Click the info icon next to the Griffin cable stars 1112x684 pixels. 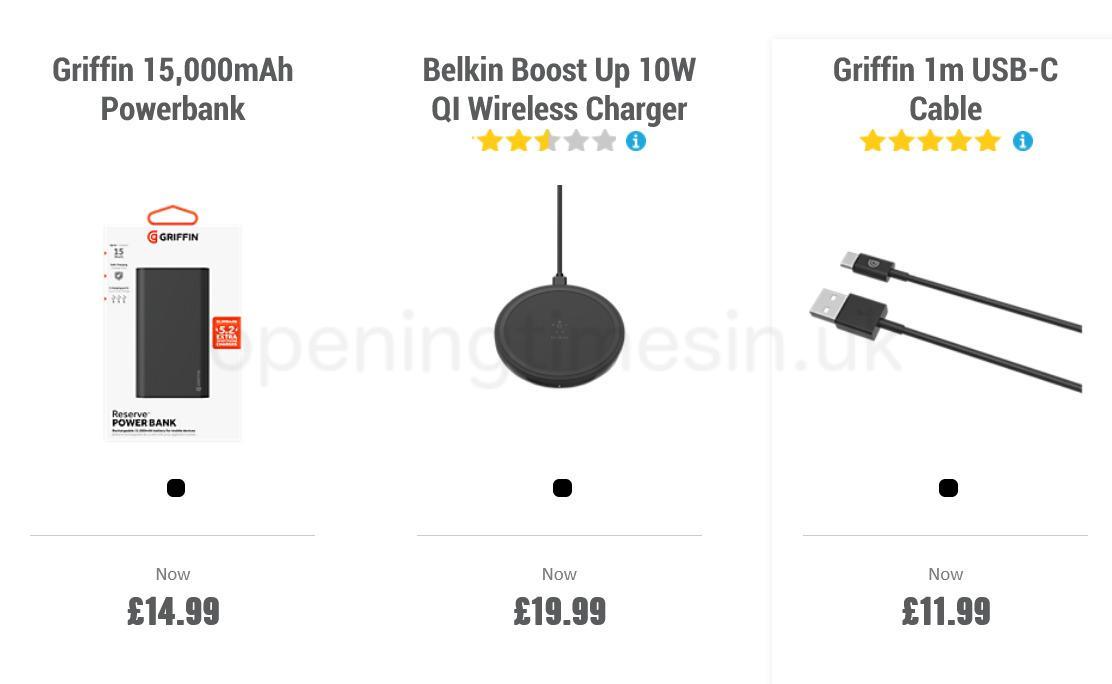coord(1022,141)
